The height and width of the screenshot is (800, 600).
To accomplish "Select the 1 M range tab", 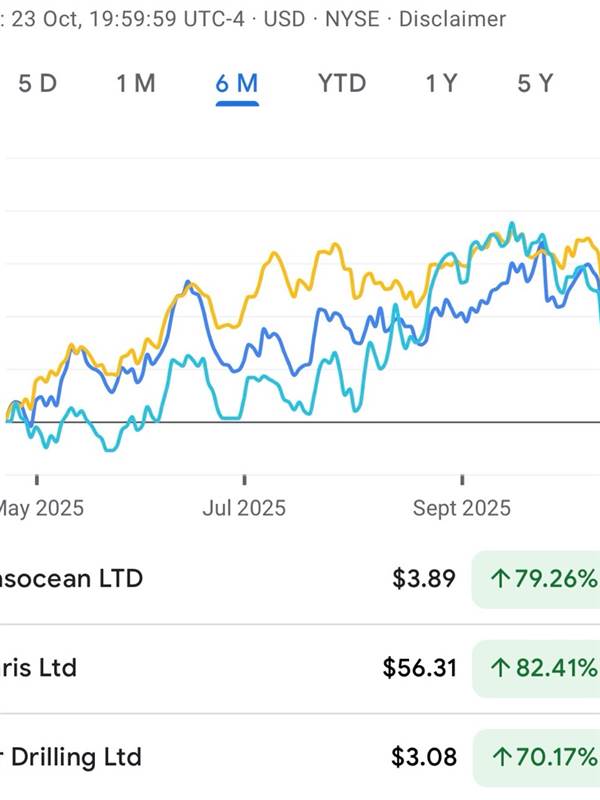I will click(x=136, y=83).
